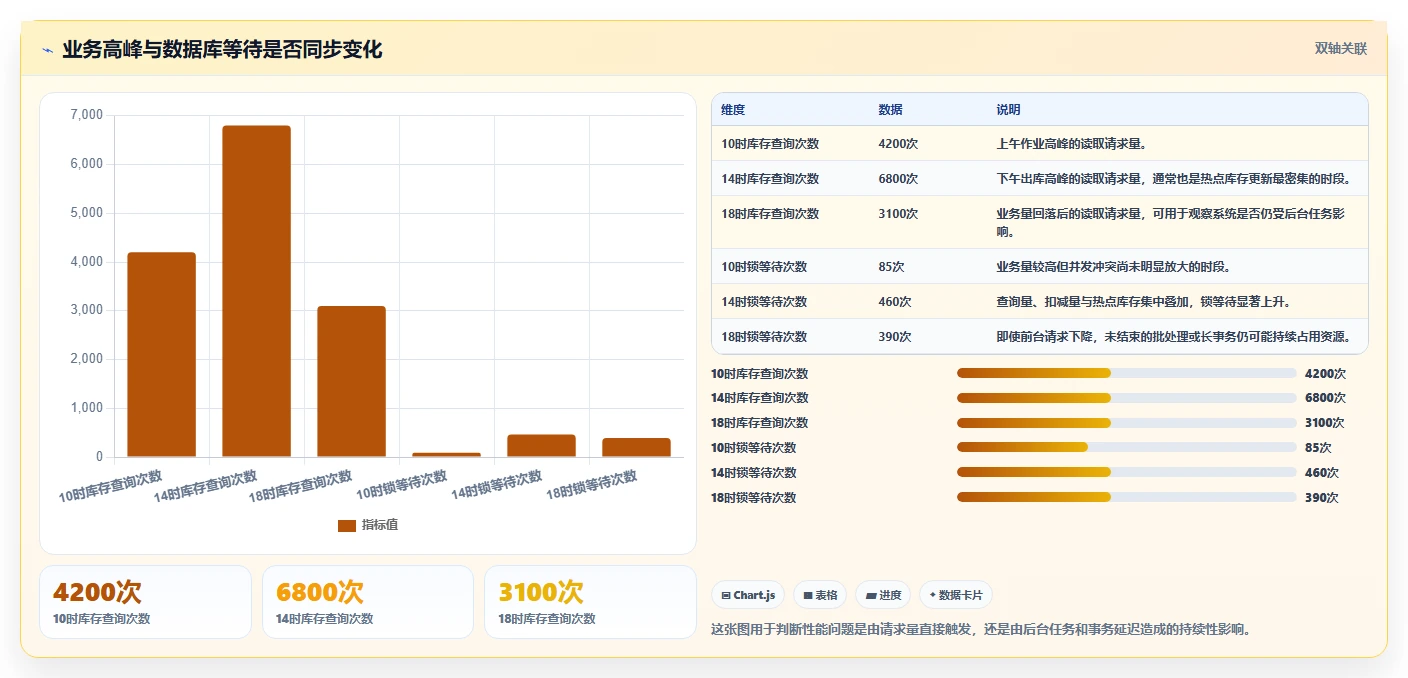The height and width of the screenshot is (678, 1408).
Task: Click the 460次 value in table
Action: tap(894, 302)
